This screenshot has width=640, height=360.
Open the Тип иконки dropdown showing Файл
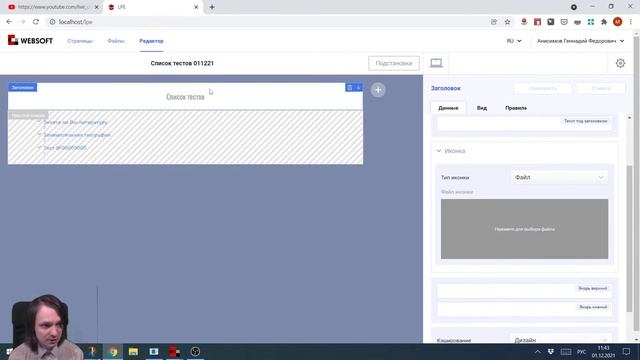click(x=559, y=178)
